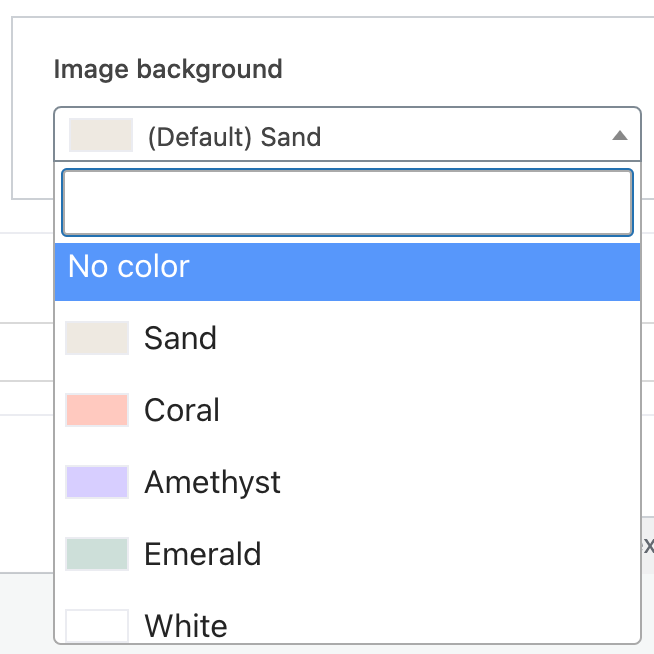Focus the dropdown search text box

[347, 202]
